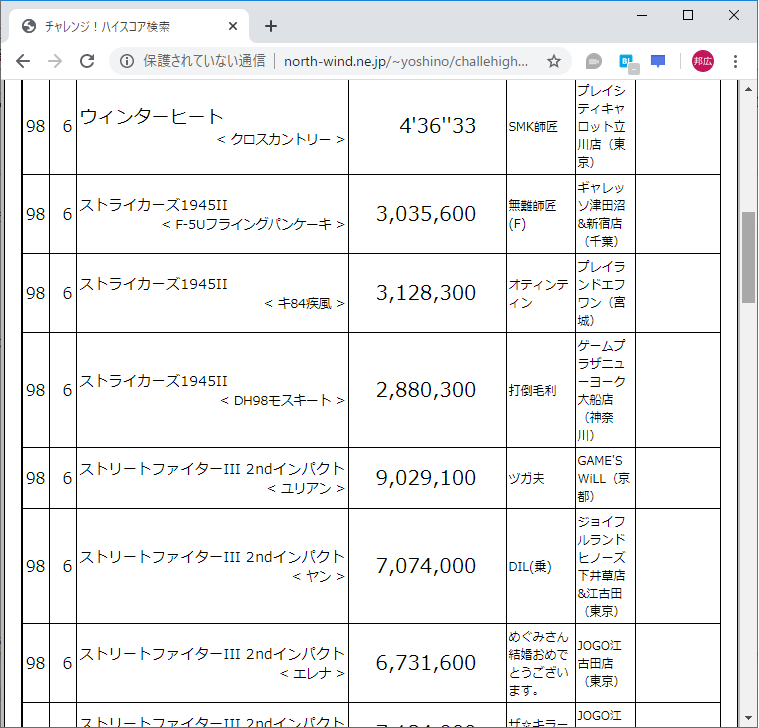Click the address bar URL north-wind.ne.jp
The image size is (759, 728).
tap(406, 61)
